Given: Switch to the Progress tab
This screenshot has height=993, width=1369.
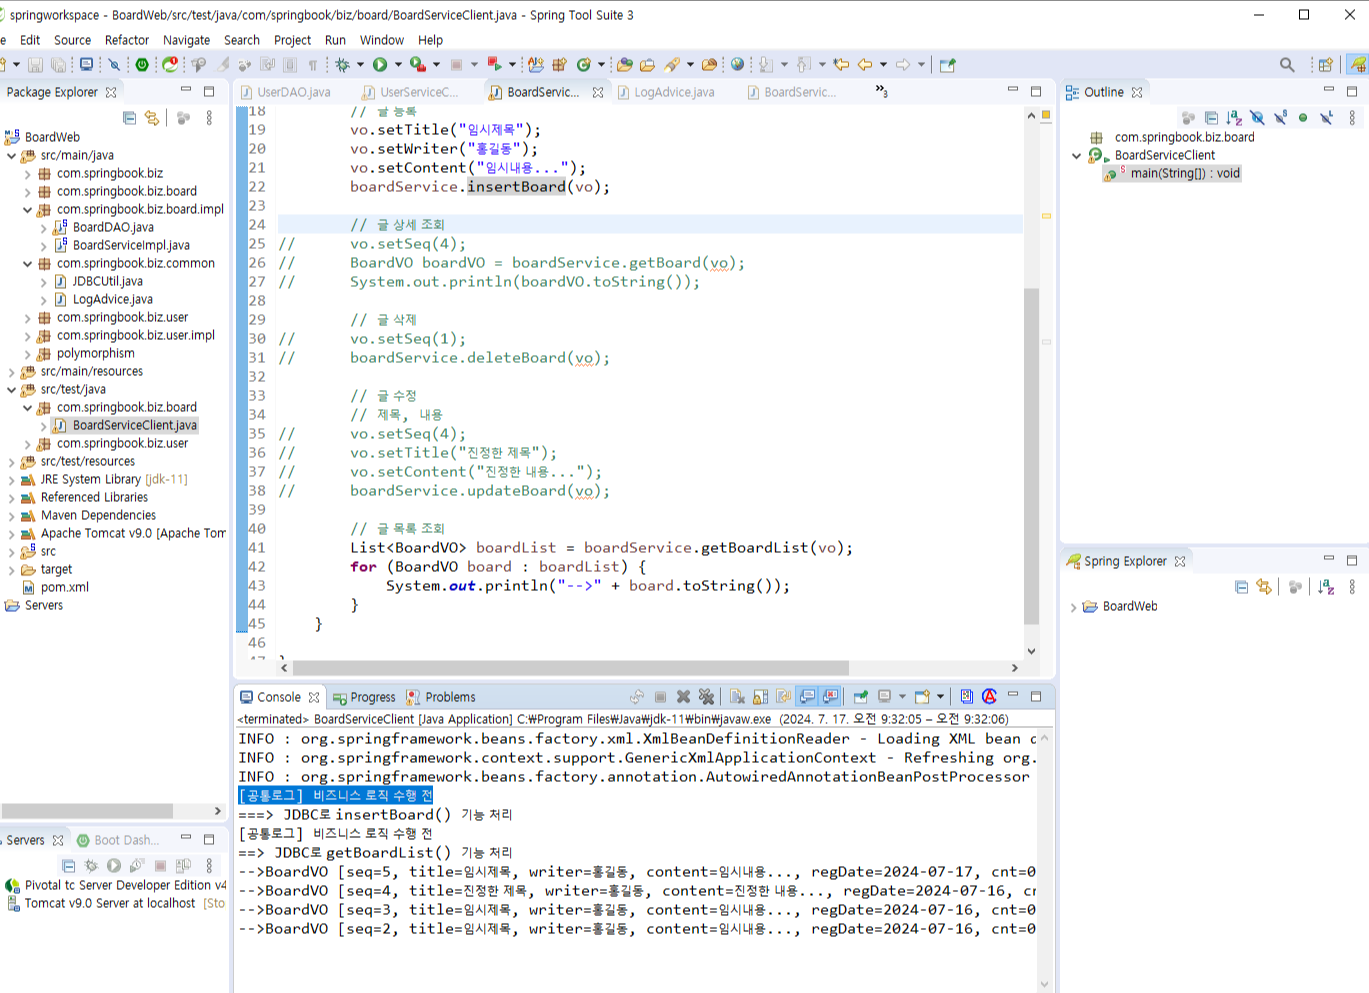Looking at the screenshot, I should (x=365, y=697).
